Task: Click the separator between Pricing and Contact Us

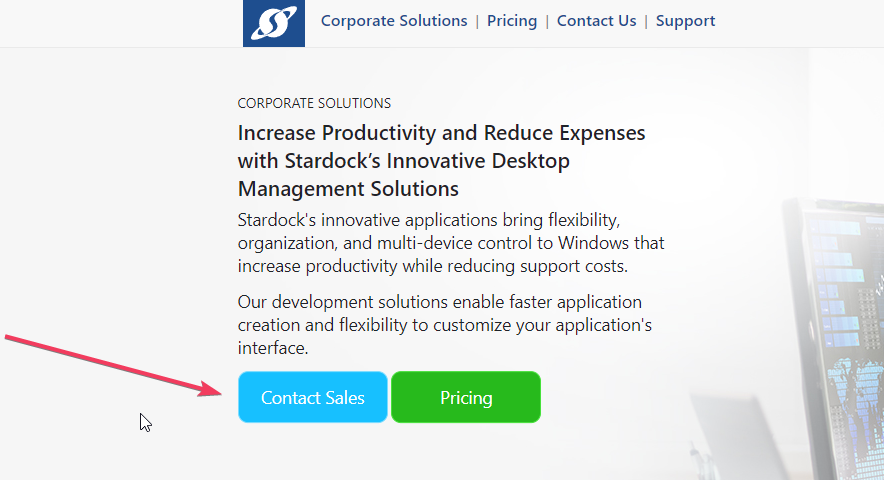Action: click(x=547, y=21)
